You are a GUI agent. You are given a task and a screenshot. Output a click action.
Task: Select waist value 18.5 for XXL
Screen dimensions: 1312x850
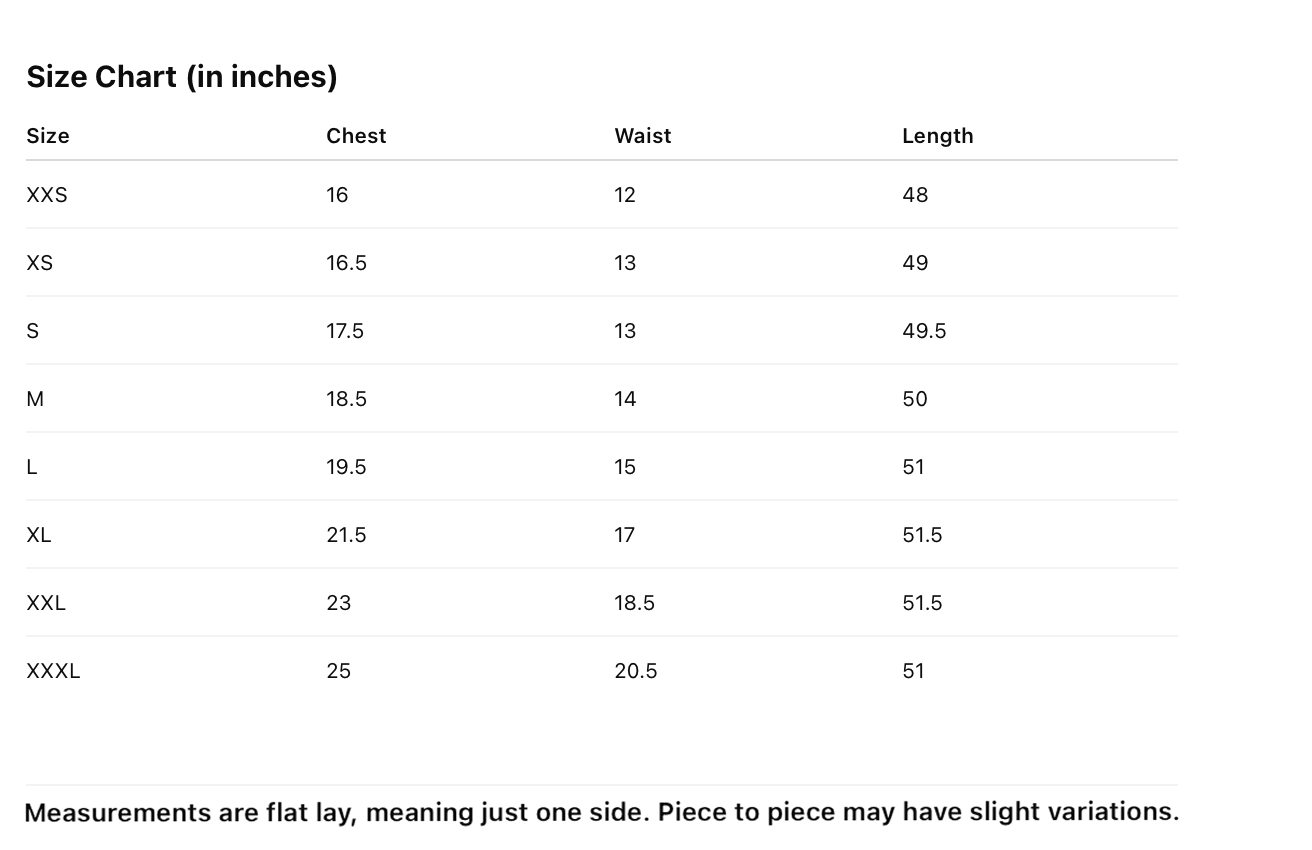pos(634,603)
